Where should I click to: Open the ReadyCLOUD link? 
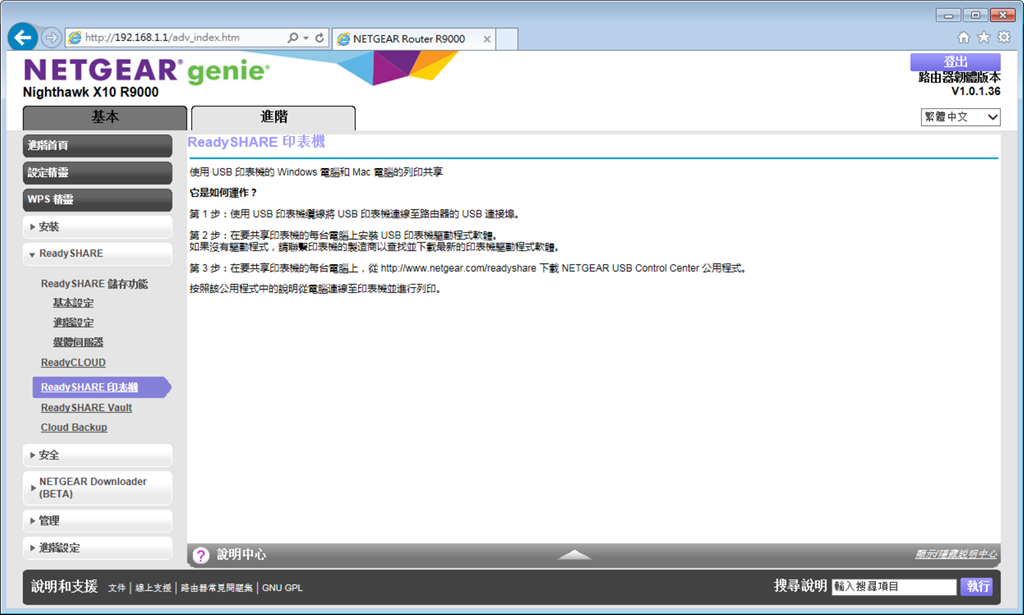click(73, 362)
